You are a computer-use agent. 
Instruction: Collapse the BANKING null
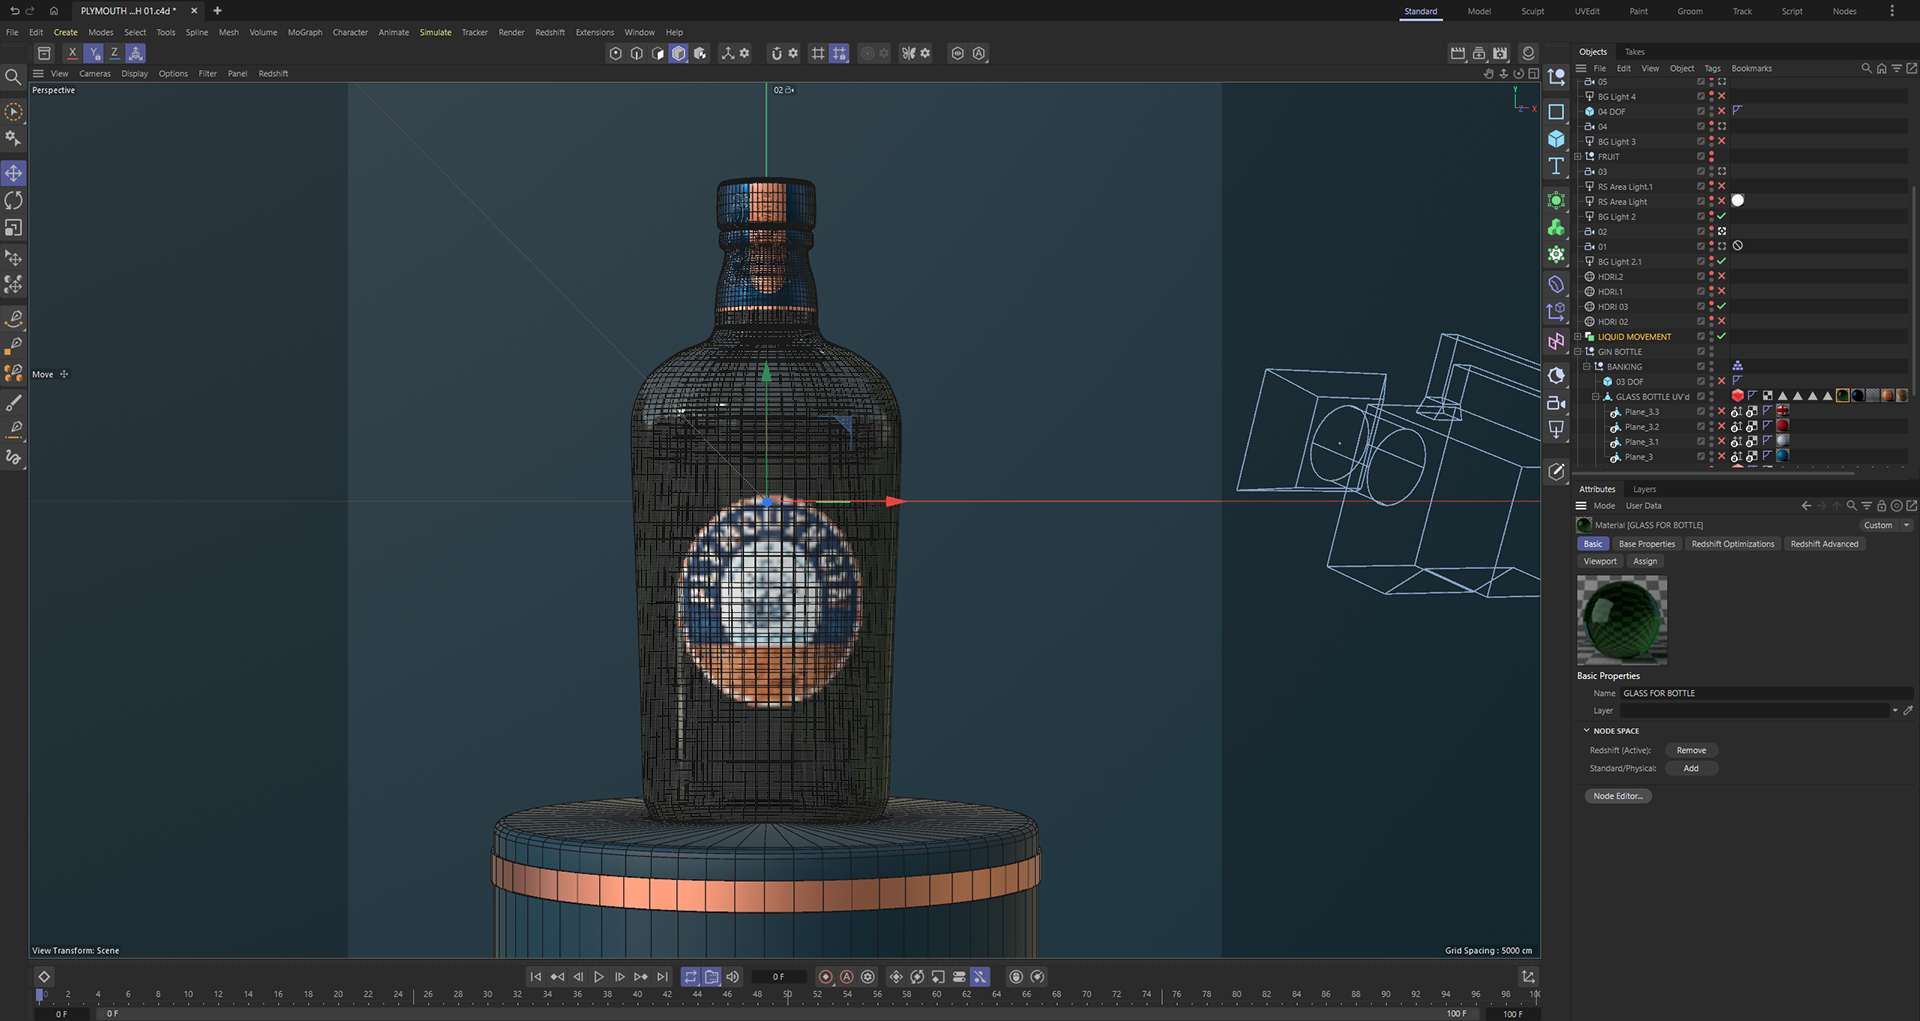coord(1587,367)
